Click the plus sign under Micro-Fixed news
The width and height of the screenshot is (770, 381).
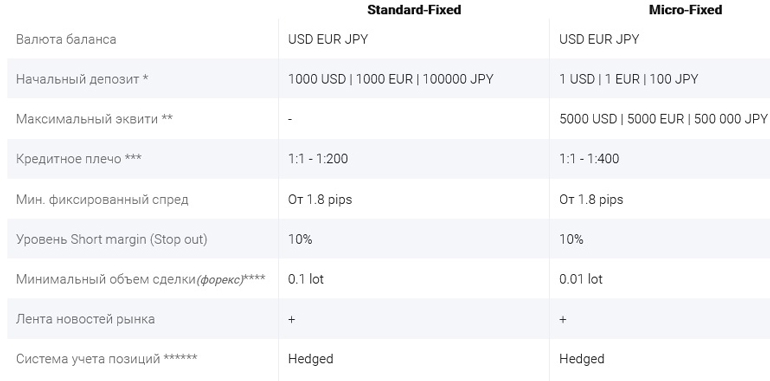[563, 320]
